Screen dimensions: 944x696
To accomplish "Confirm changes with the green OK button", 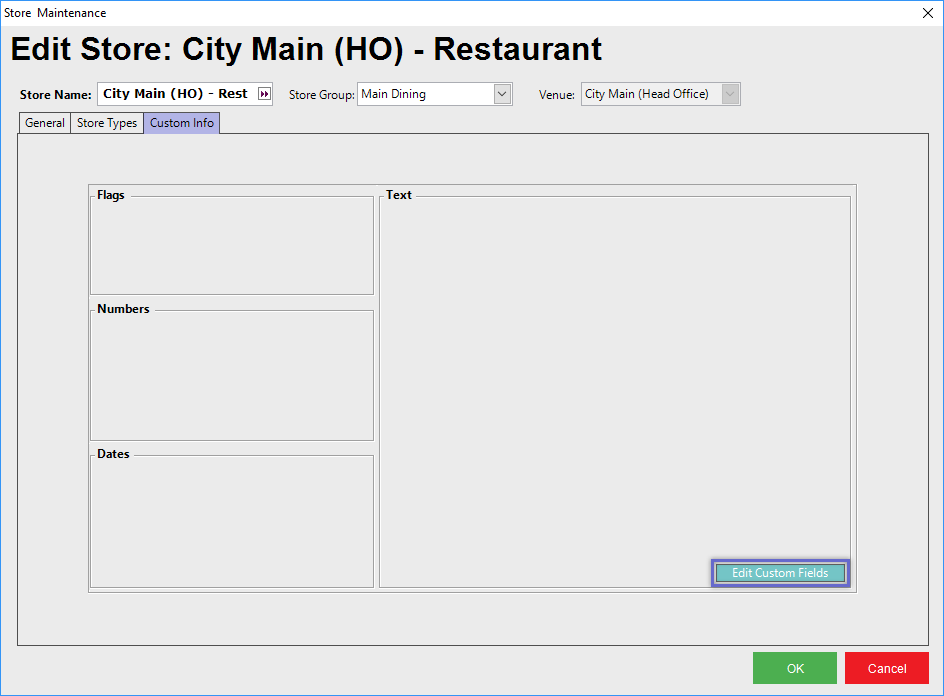I will tap(795, 668).
